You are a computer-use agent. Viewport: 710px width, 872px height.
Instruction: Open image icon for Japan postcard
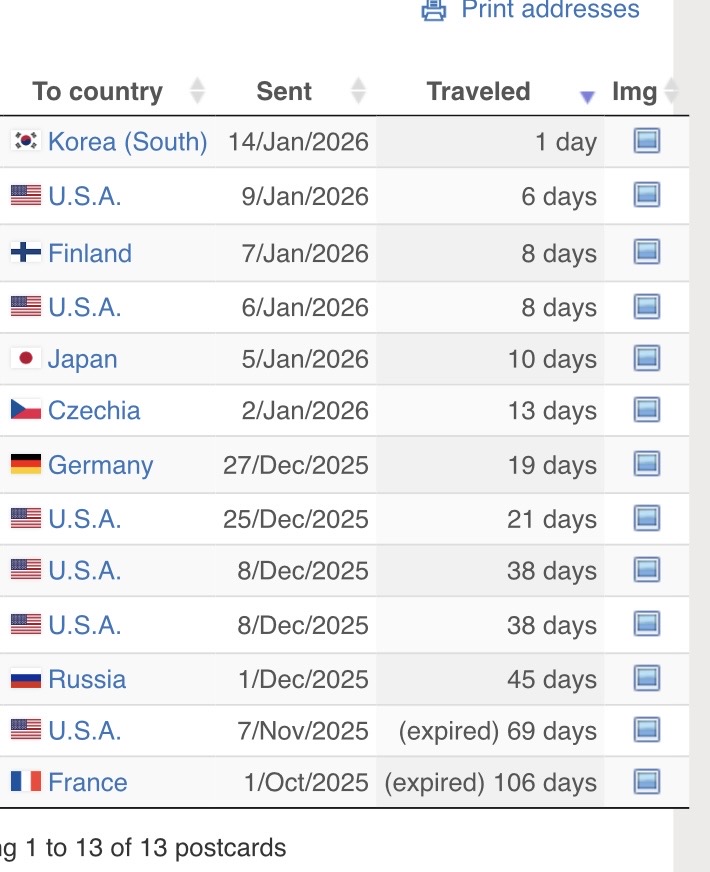coord(647,358)
